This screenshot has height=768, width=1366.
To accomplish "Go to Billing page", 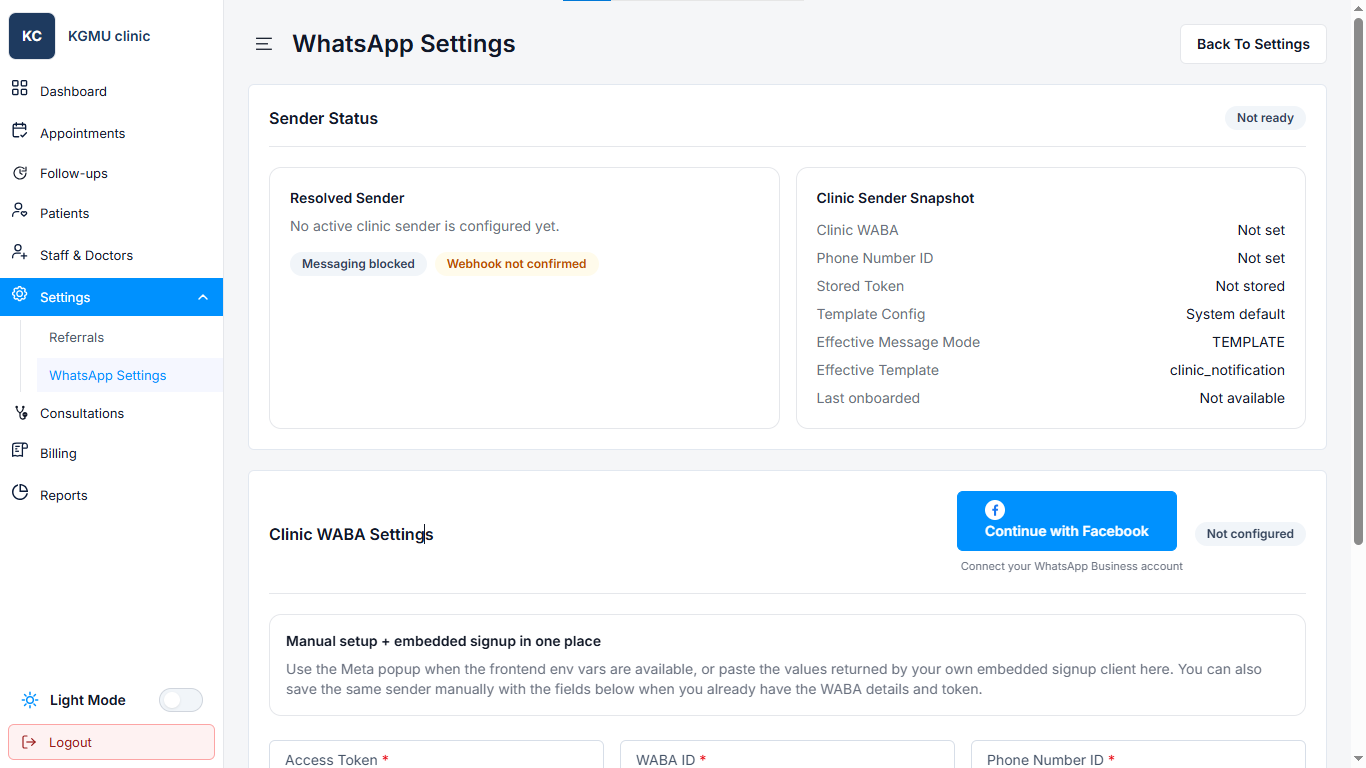I will tap(111, 453).
